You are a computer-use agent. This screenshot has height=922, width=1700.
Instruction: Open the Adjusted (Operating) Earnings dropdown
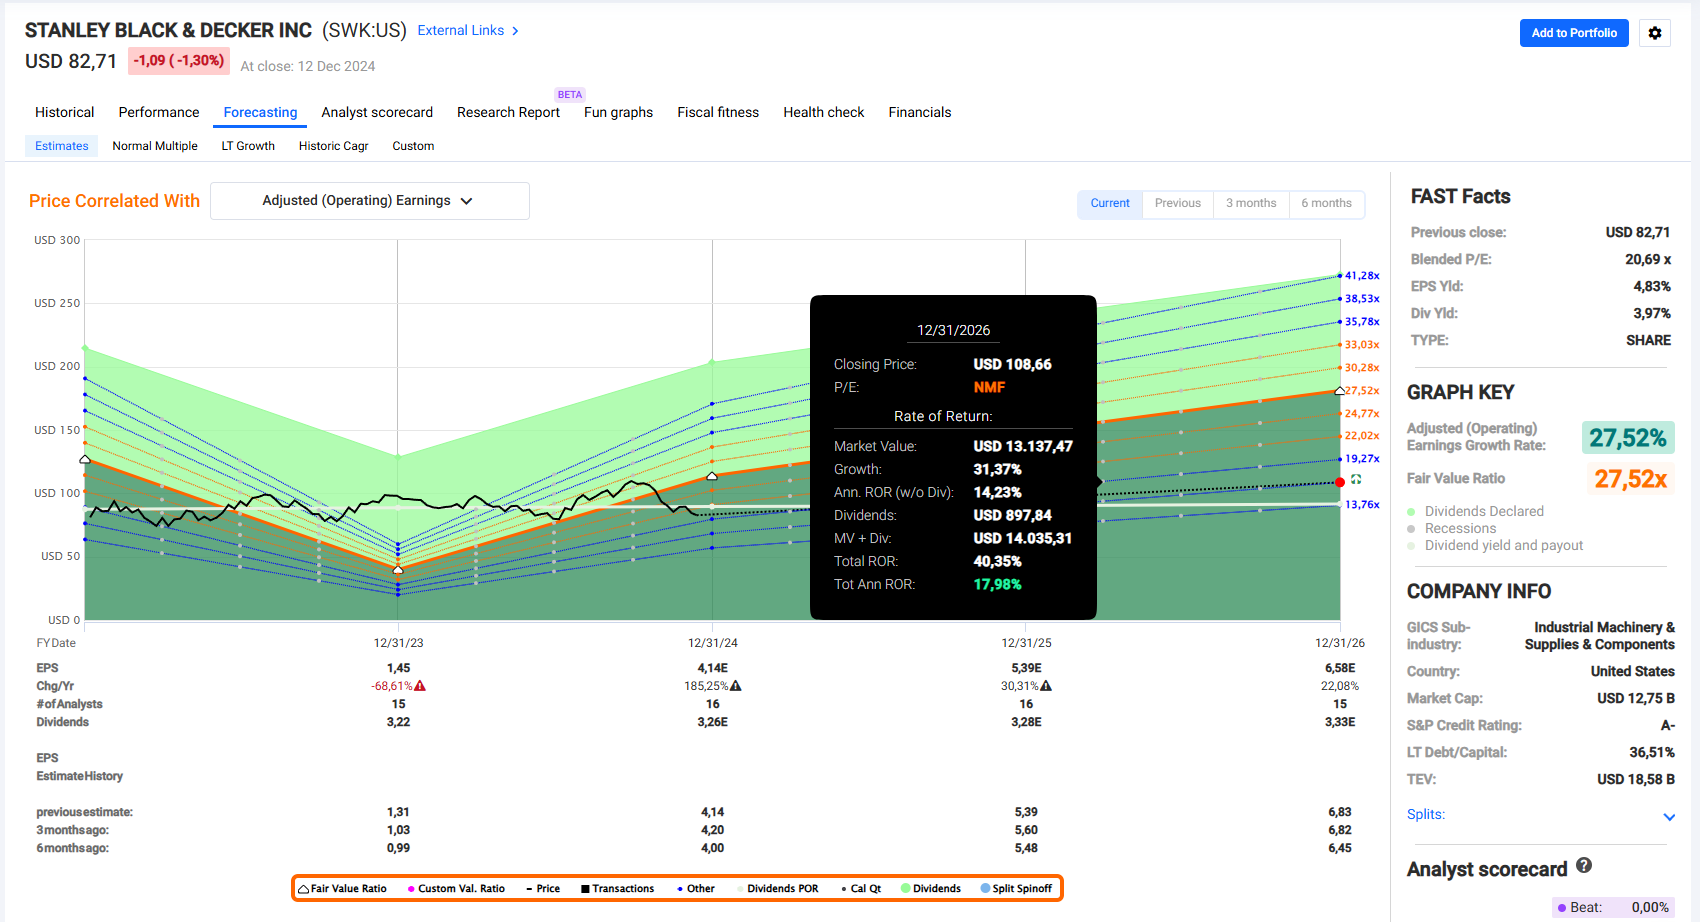click(369, 201)
